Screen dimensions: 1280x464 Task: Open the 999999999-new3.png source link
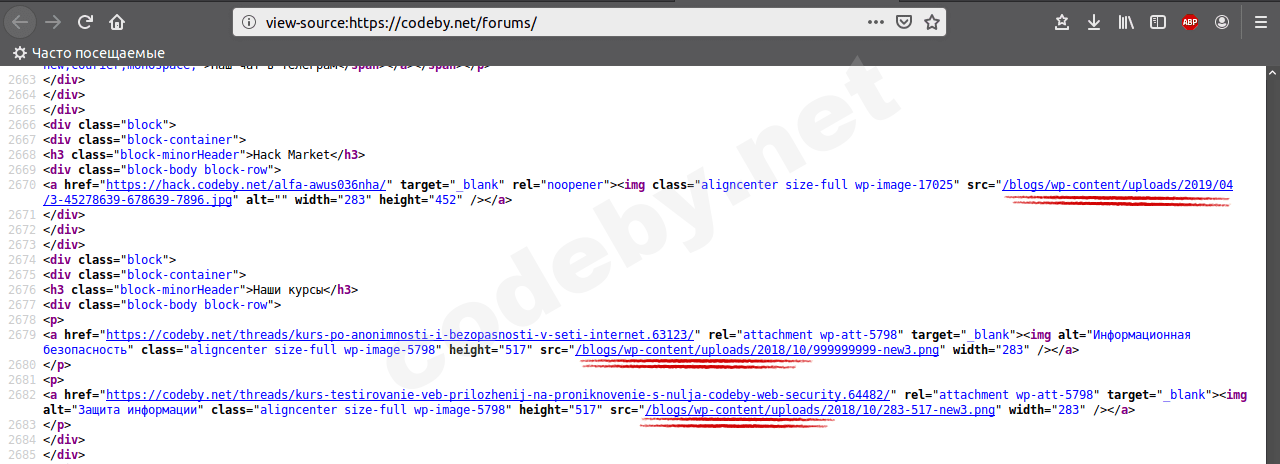coord(759,350)
